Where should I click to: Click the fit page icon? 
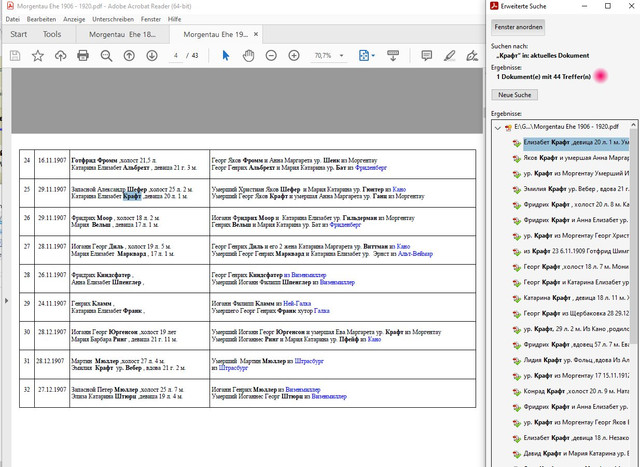click(x=364, y=56)
